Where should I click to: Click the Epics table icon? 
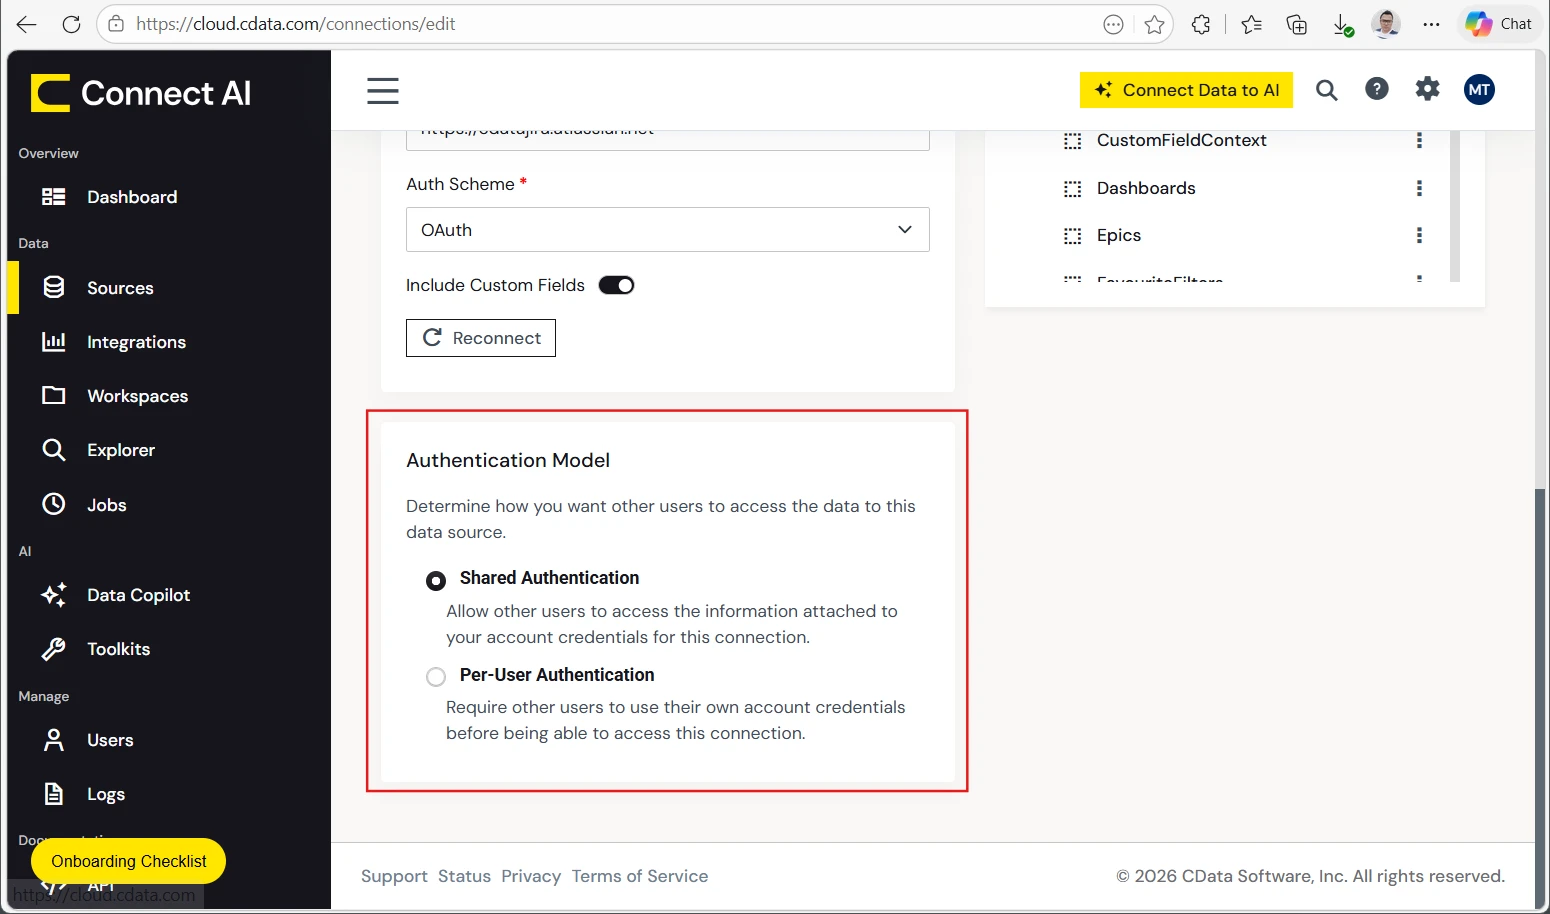pos(1073,236)
